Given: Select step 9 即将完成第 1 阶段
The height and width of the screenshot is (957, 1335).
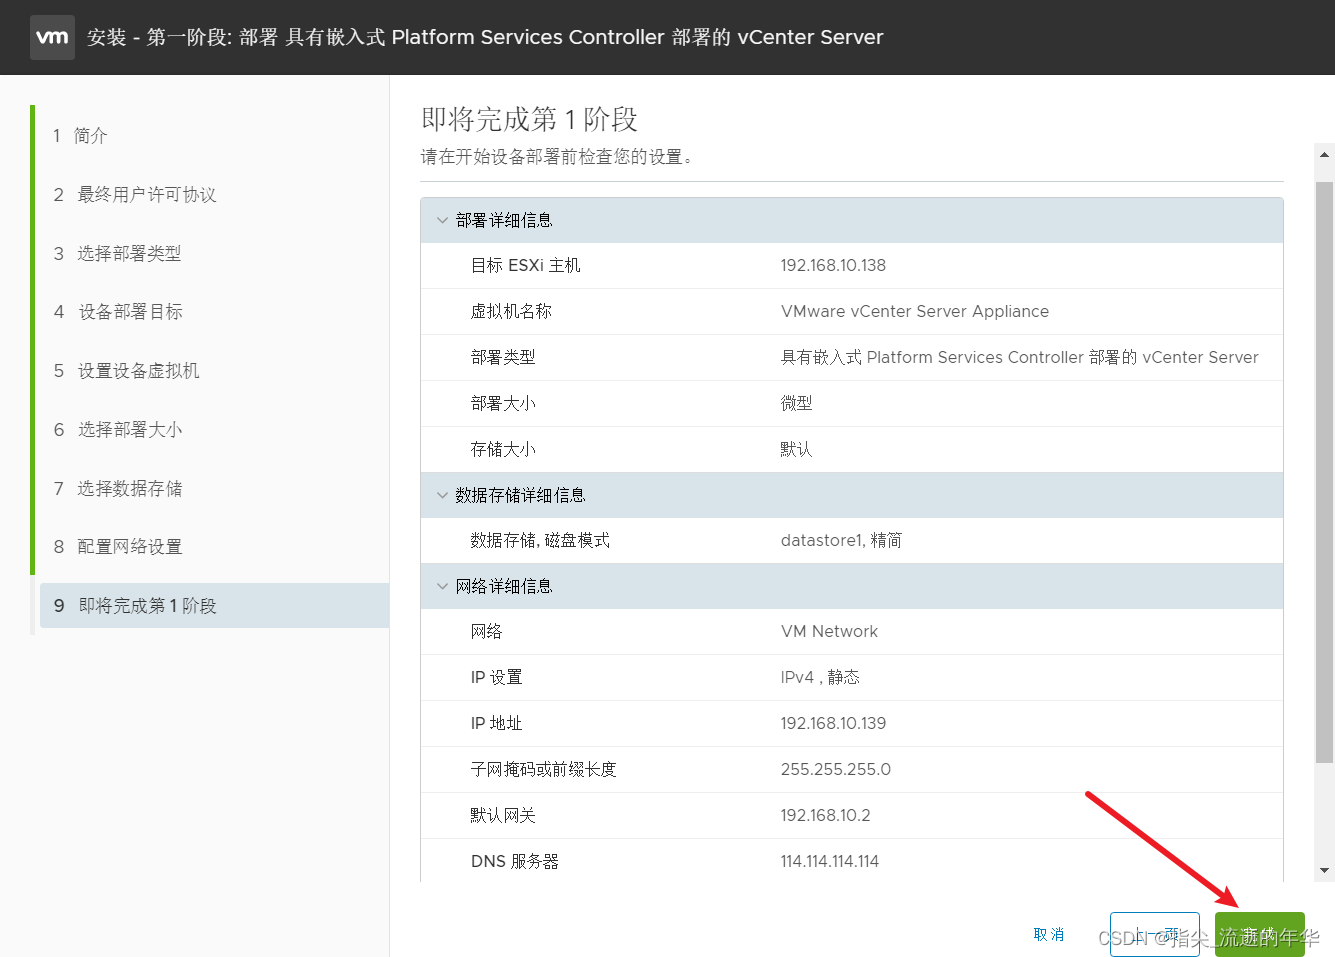Looking at the screenshot, I should pyautogui.click(x=214, y=606).
